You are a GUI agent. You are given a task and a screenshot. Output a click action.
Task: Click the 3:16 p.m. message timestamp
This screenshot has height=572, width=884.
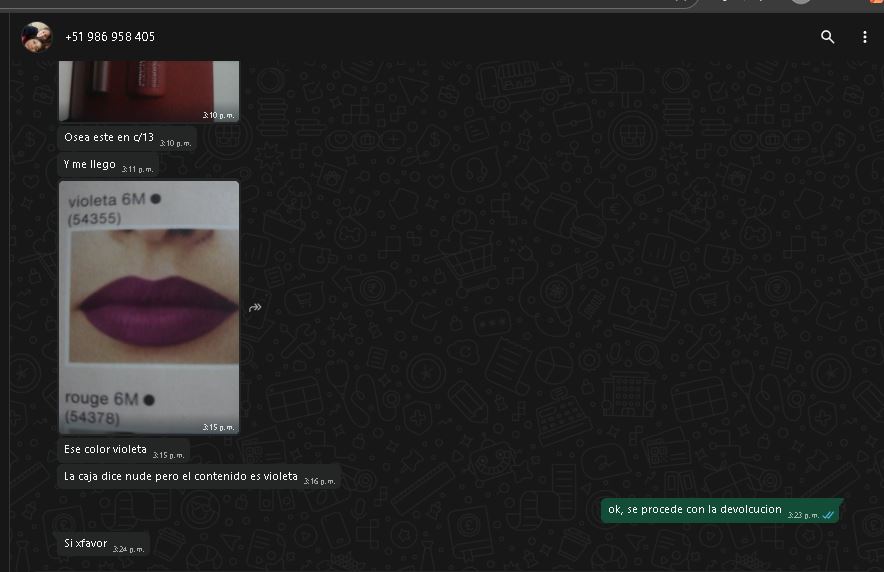click(x=319, y=482)
